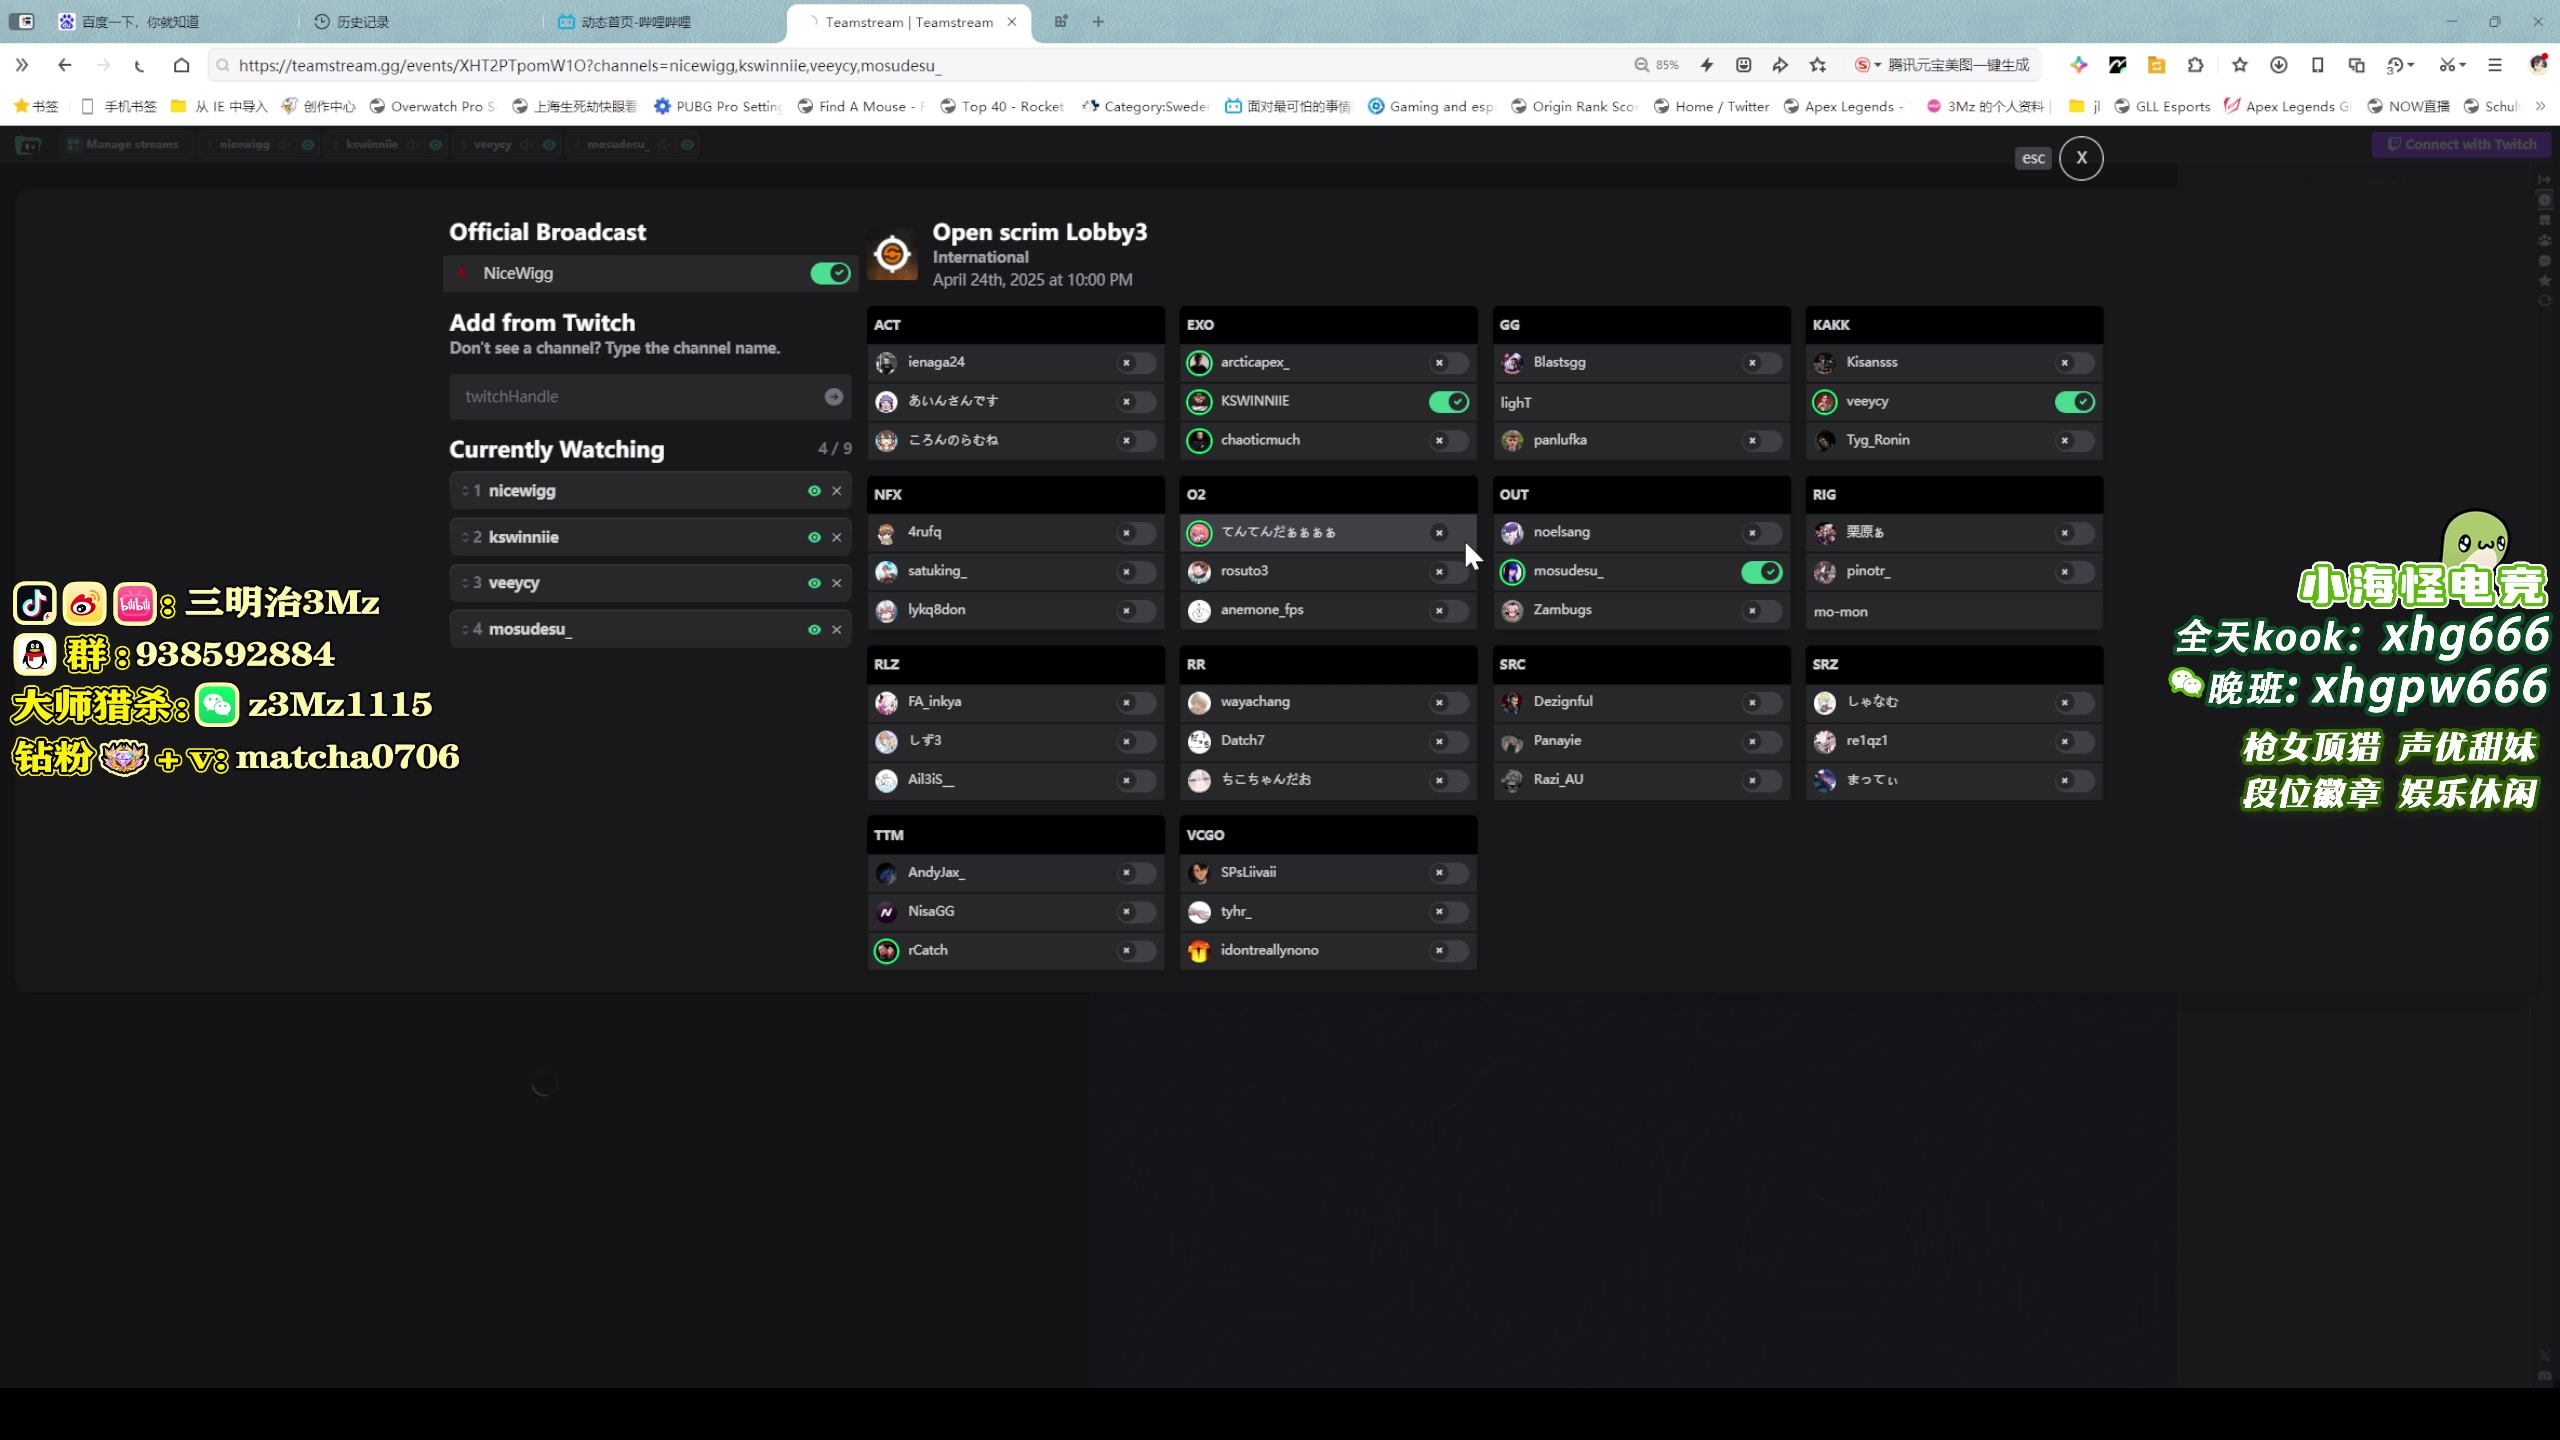
Task: Enable the AndyJax_ stream toggle
Action: 1136,872
